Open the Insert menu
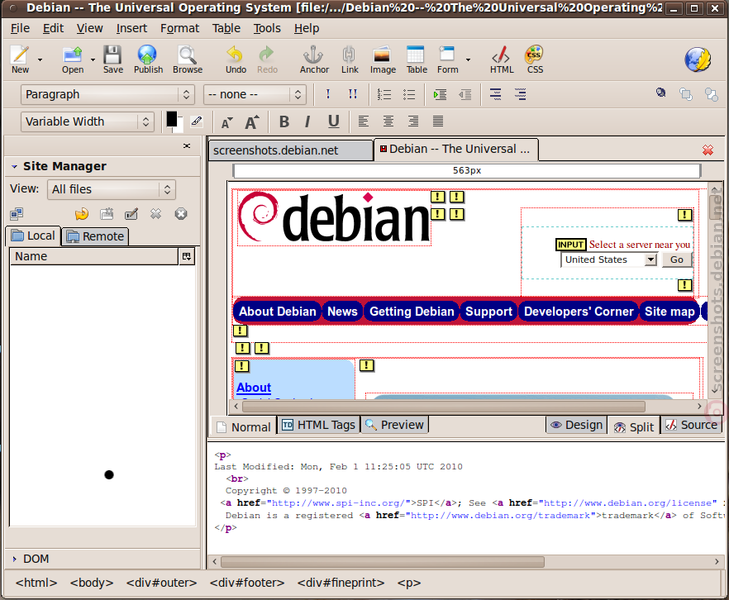Screen dimensions: 729x600 click(132, 28)
